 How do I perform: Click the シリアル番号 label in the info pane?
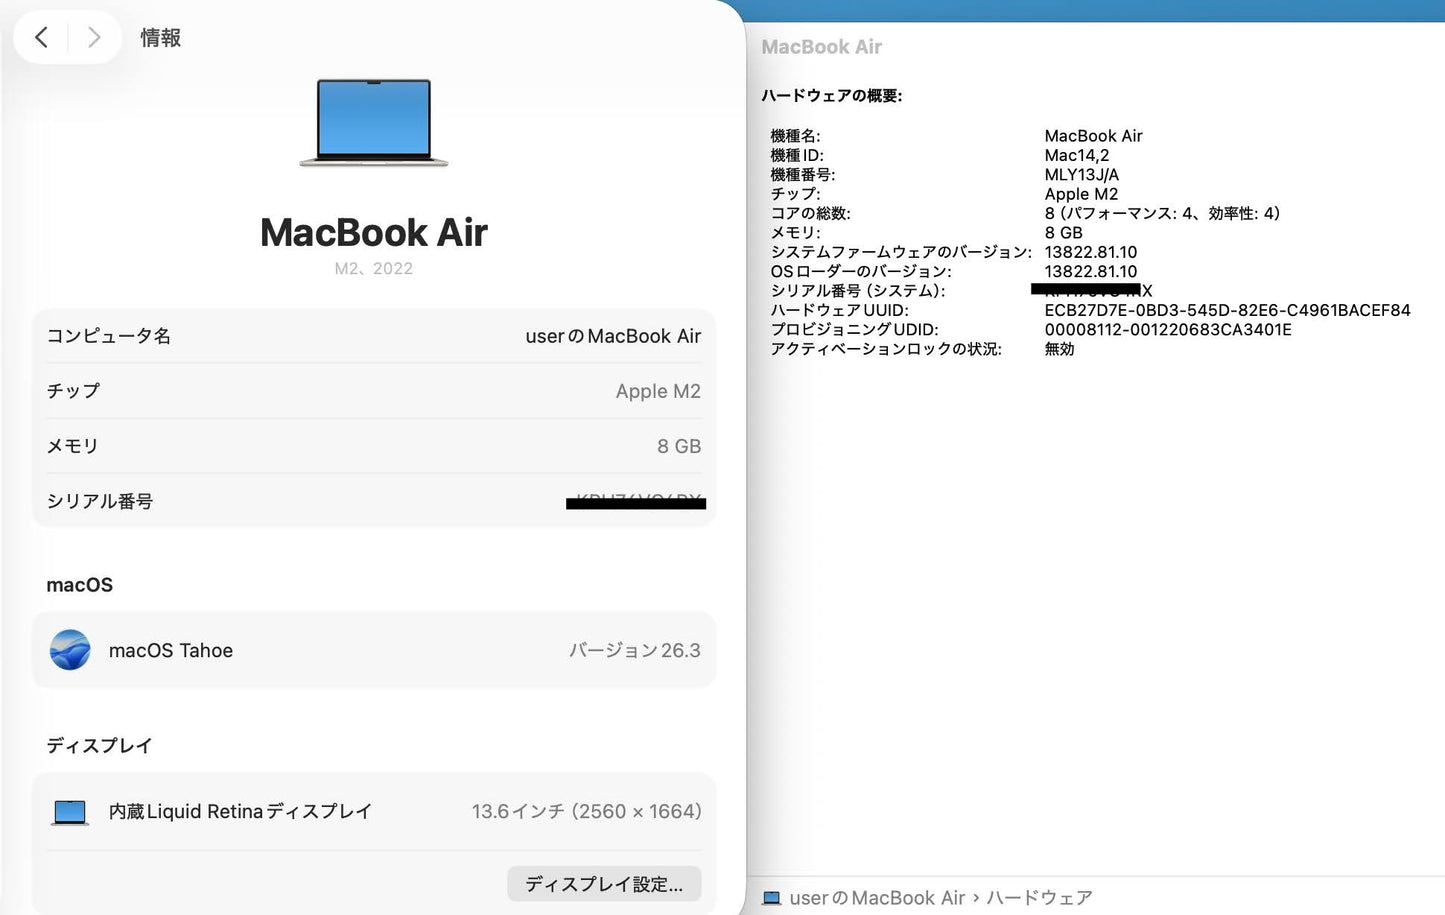[x=100, y=501]
